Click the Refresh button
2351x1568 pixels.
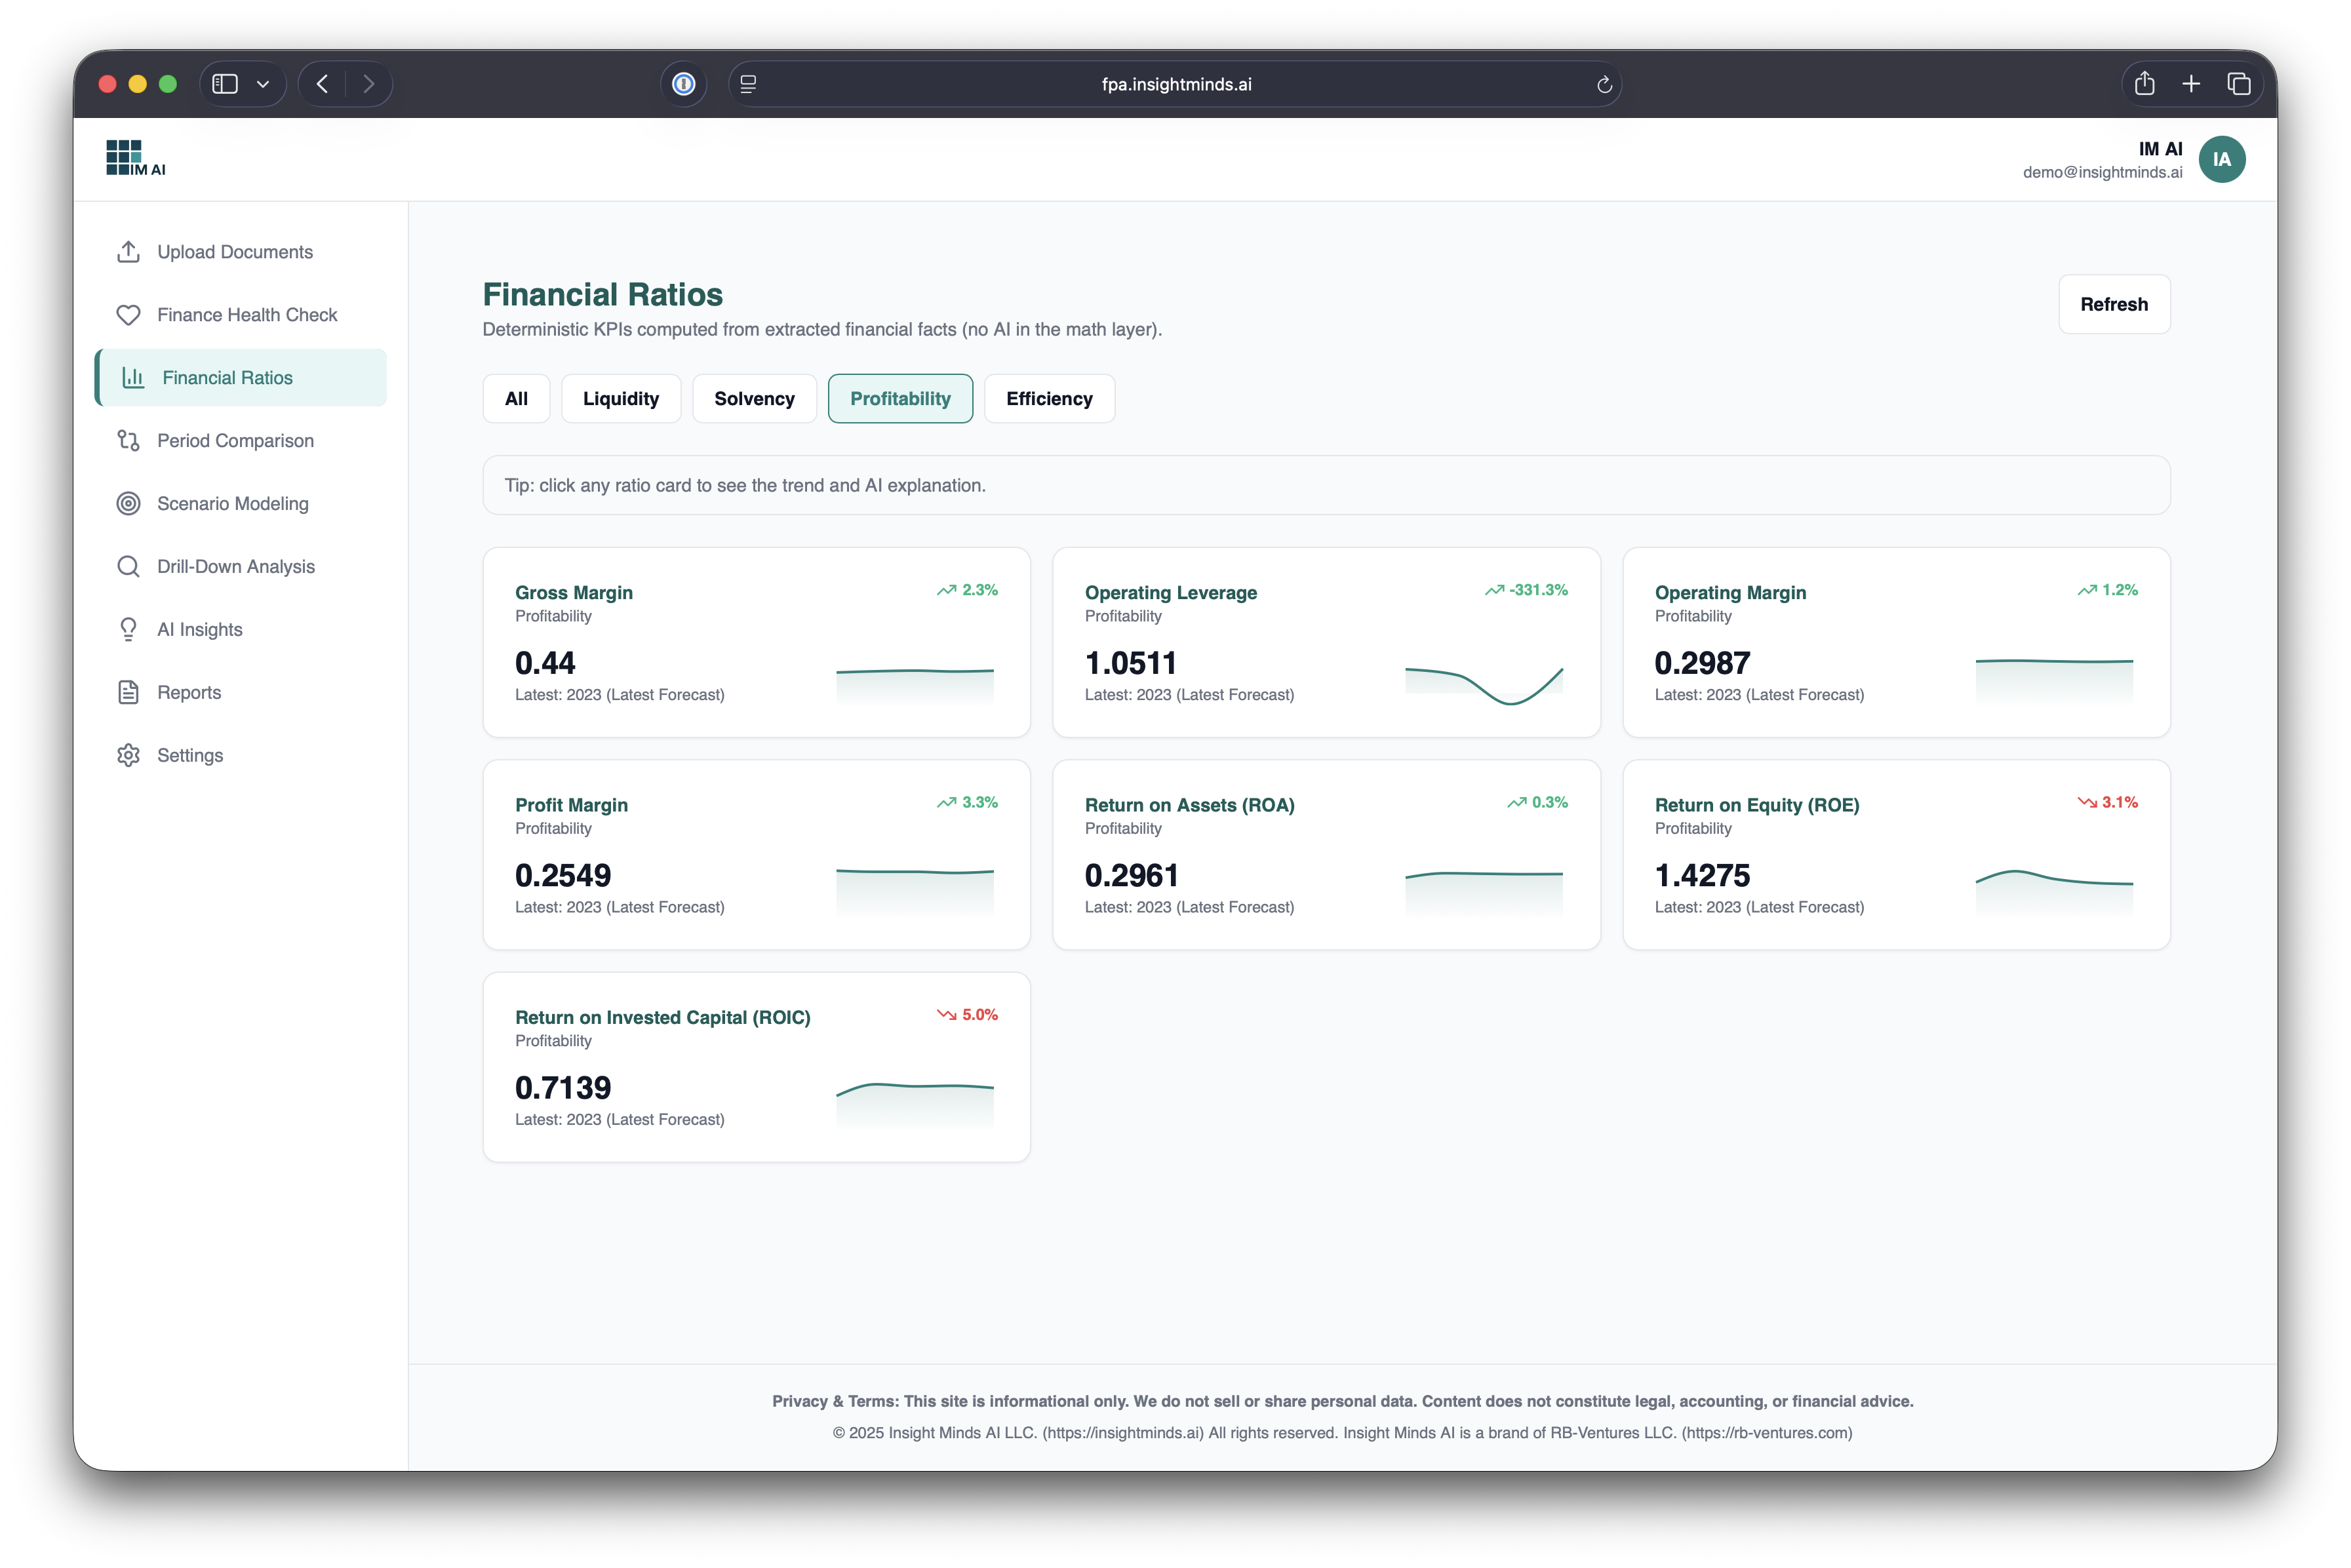coord(2113,304)
